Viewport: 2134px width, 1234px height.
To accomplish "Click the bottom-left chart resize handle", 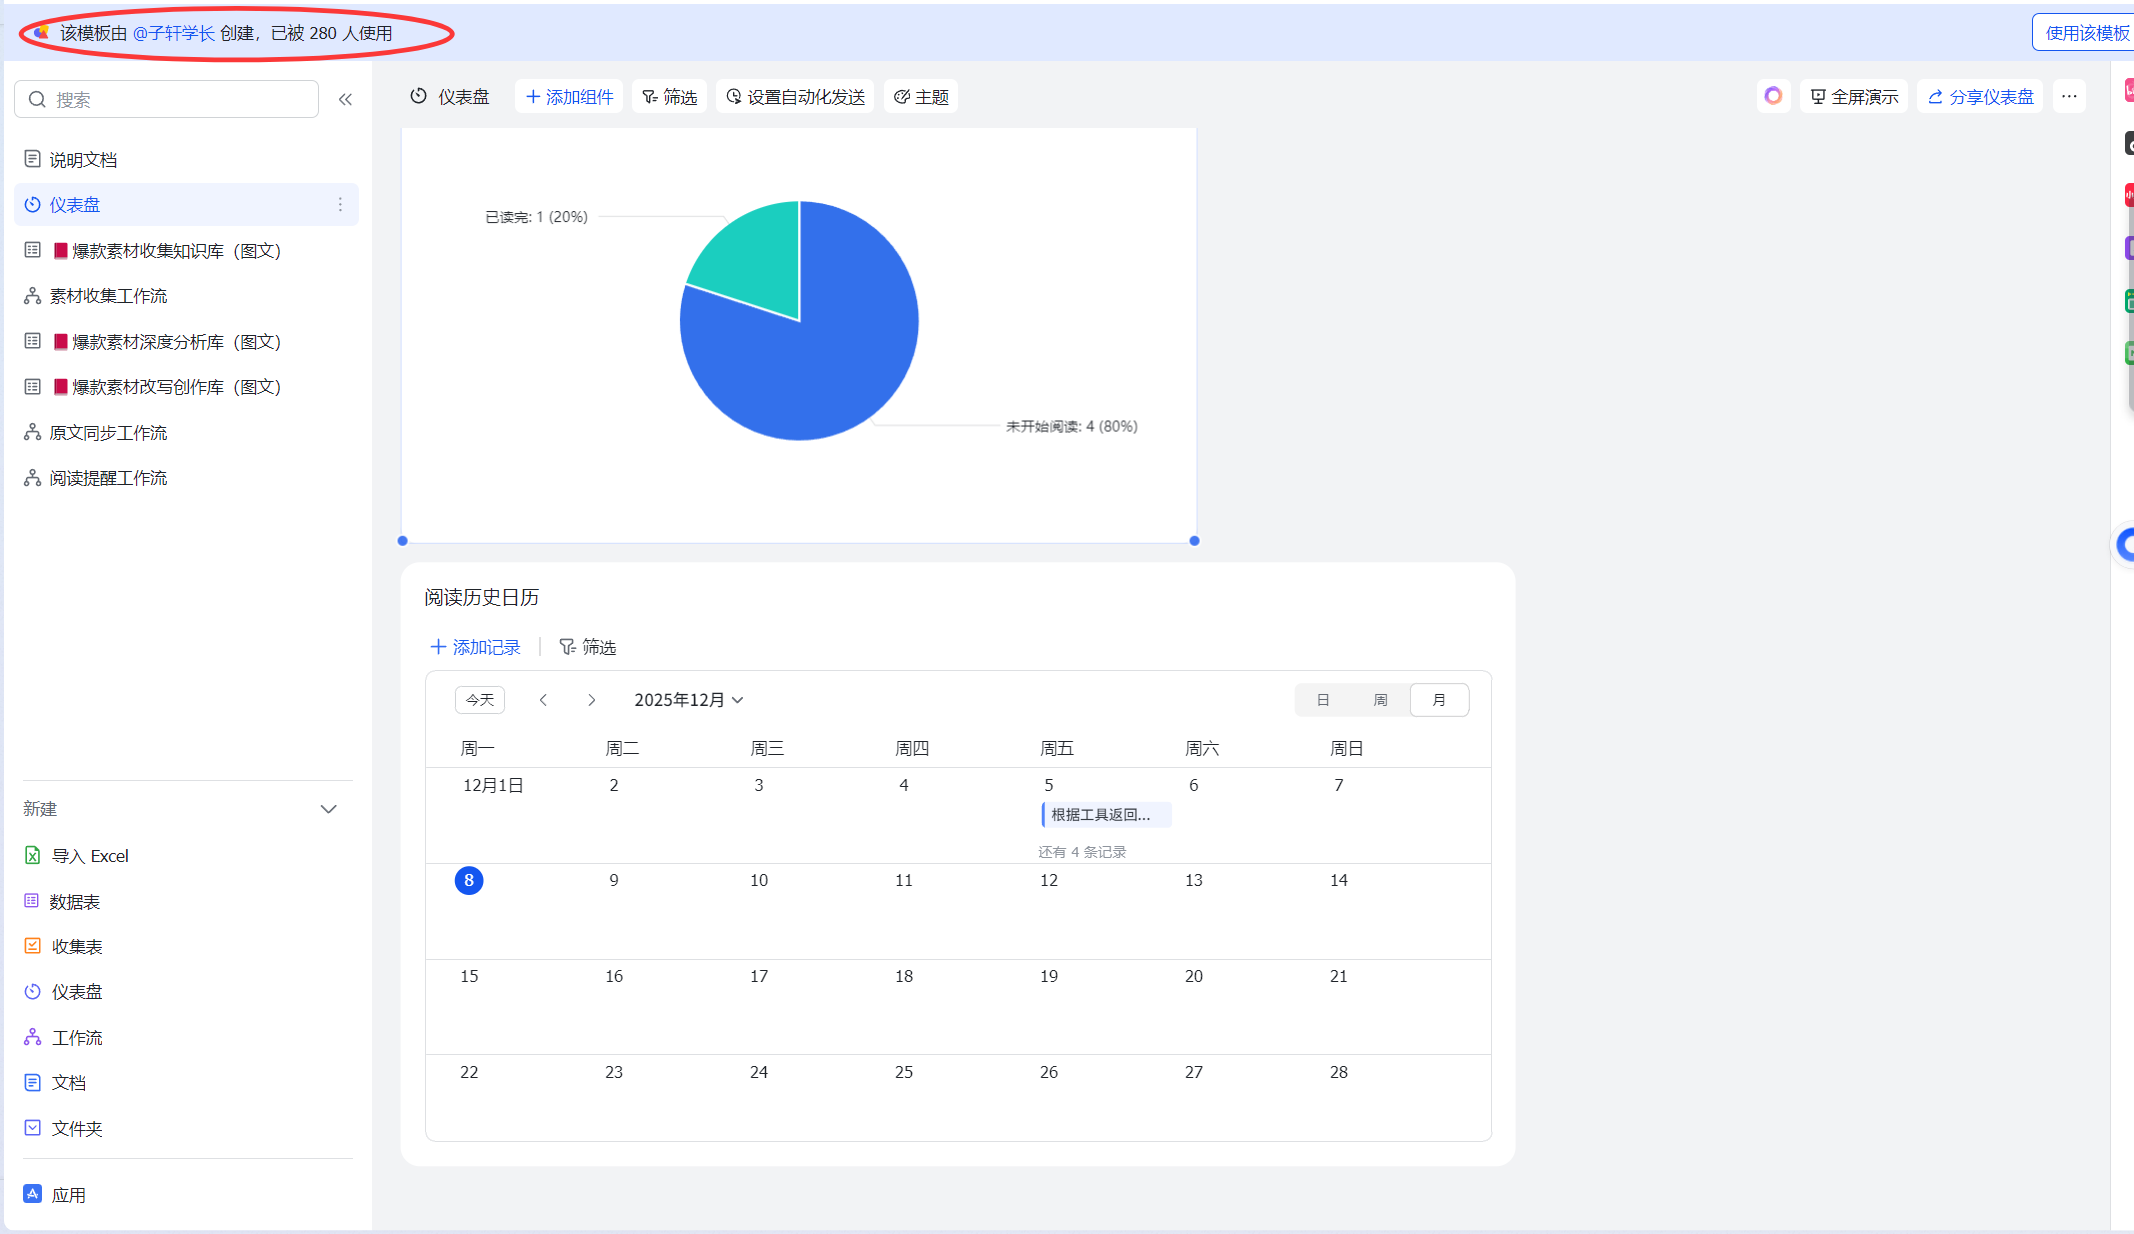I will (402, 541).
